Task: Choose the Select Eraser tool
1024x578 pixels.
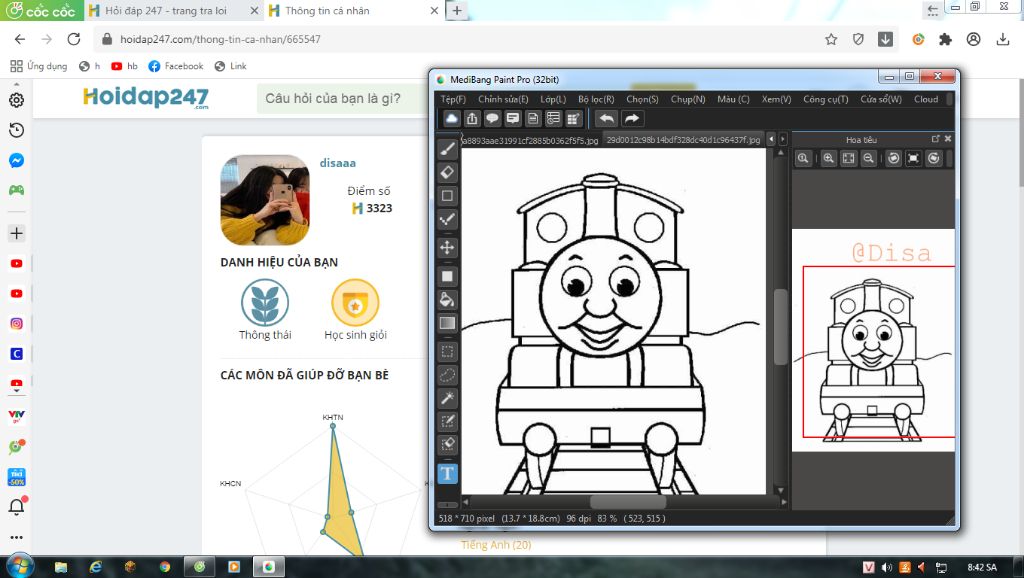Action: 447,445
